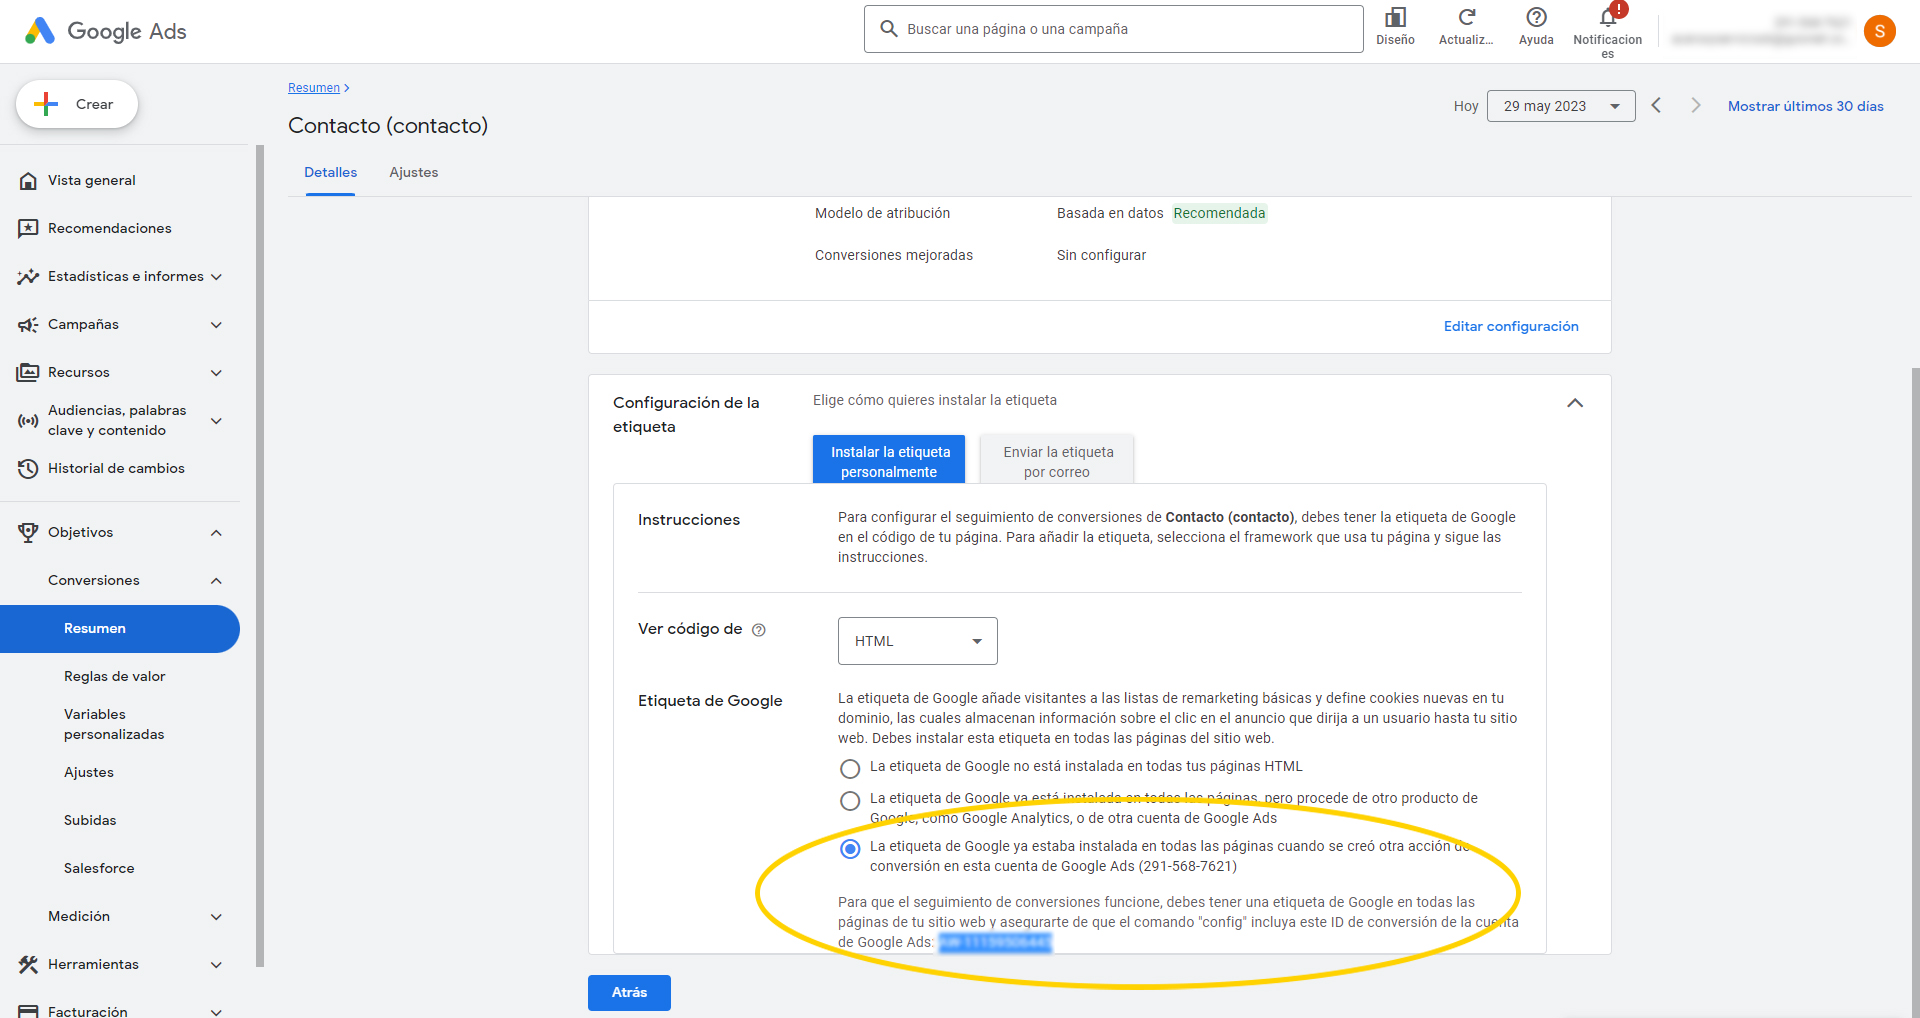This screenshot has height=1018, width=1920.
Task: Click the Actualizar refresh icon
Action: coord(1466,18)
